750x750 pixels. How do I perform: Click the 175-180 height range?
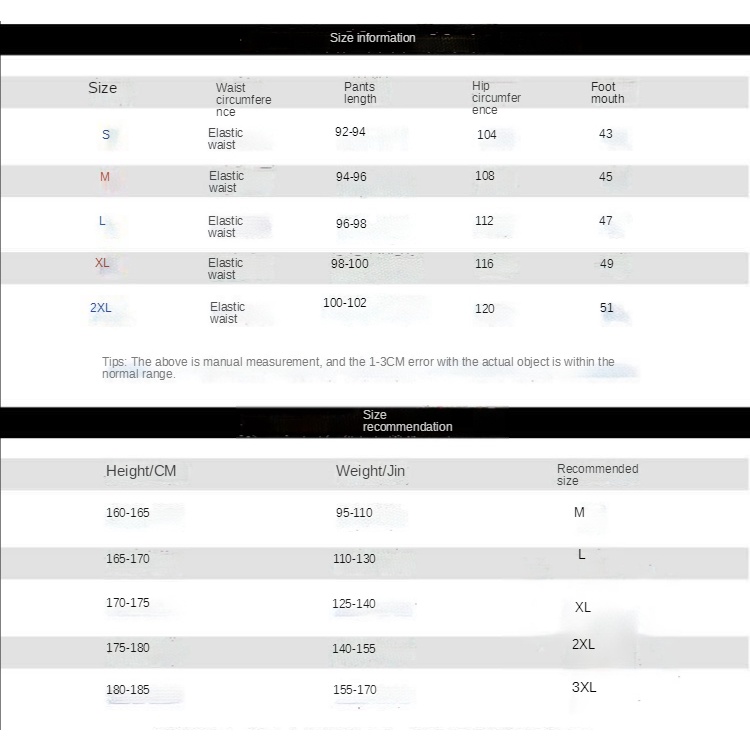(x=128, y=648)
